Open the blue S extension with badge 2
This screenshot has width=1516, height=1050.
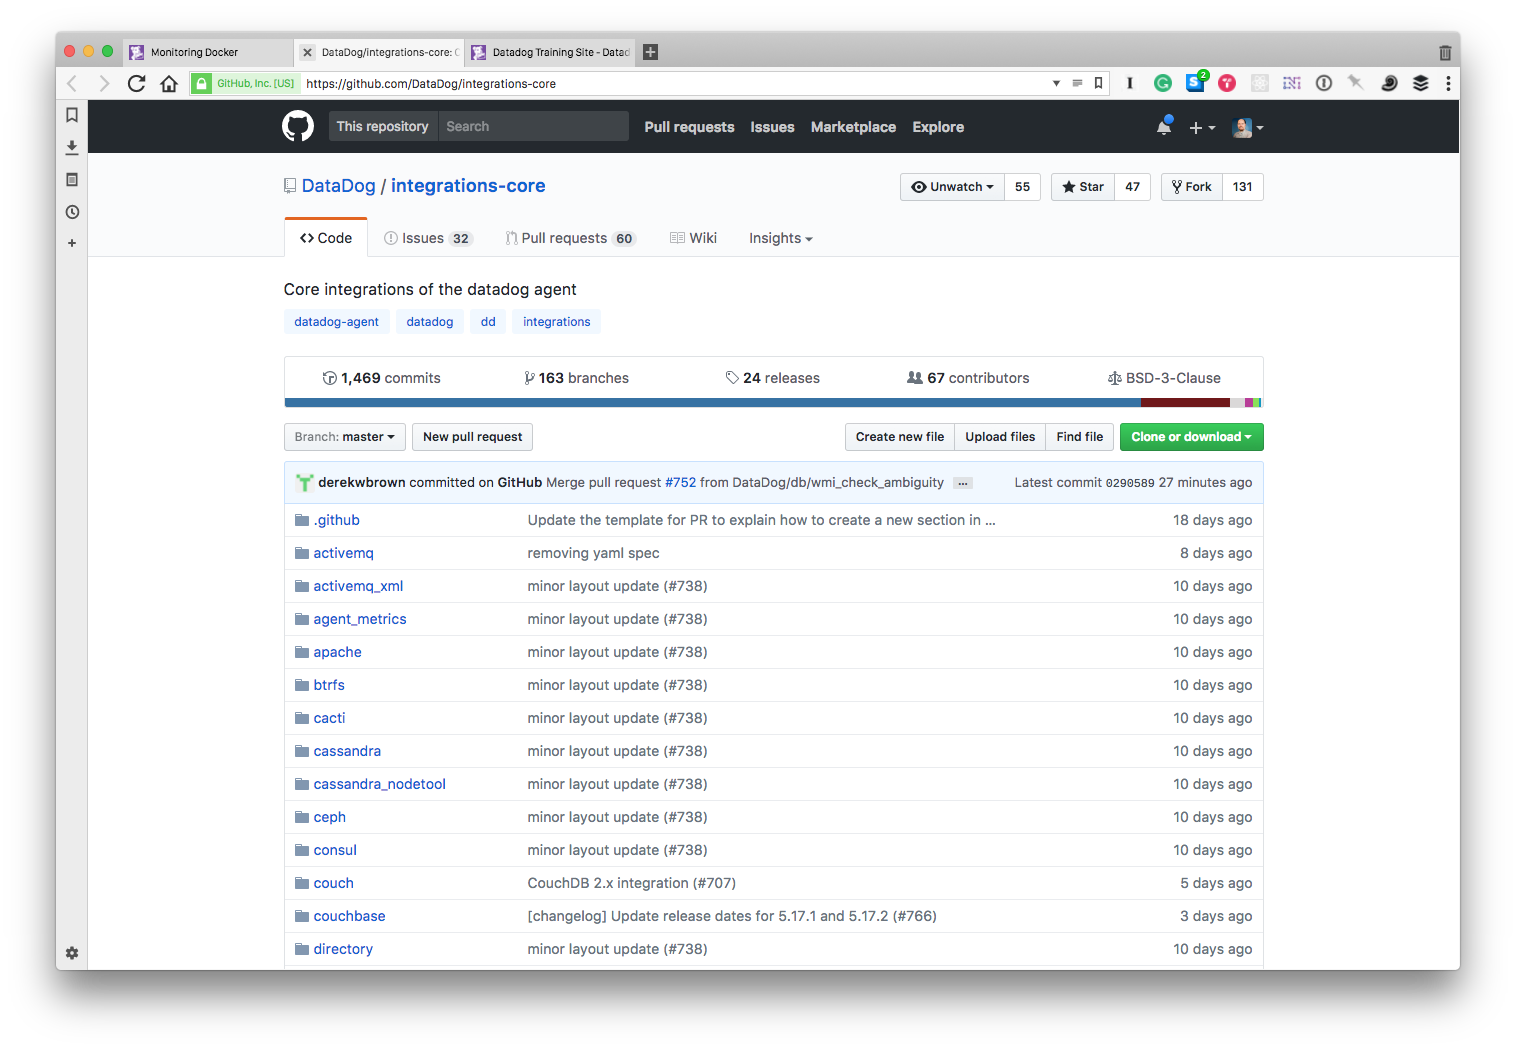click(x=1195, y=82)
